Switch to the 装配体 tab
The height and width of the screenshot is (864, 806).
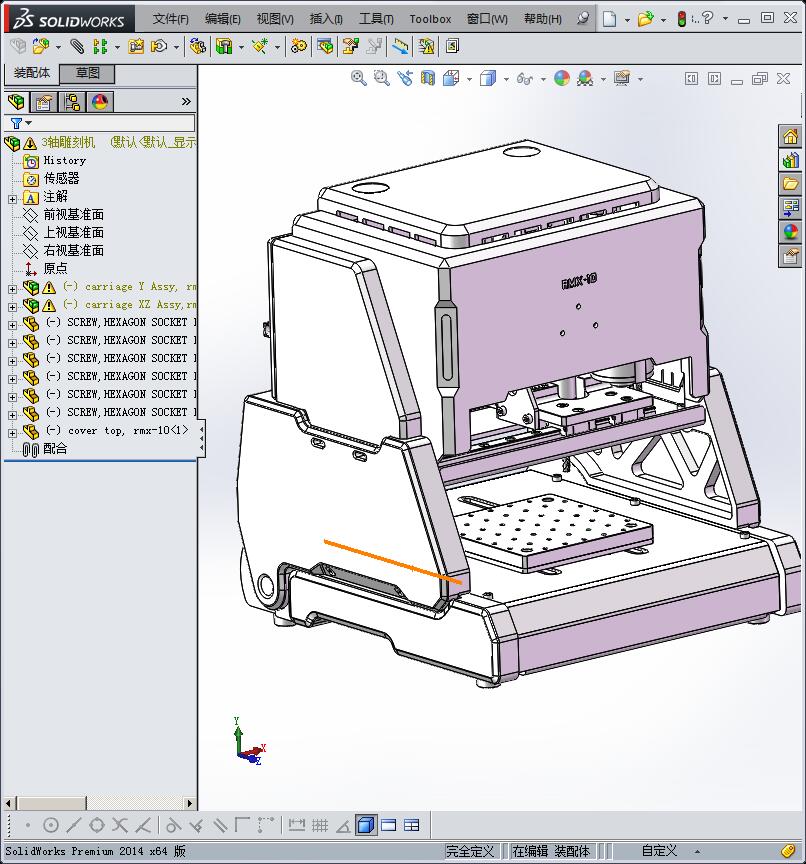click(31, 73)
